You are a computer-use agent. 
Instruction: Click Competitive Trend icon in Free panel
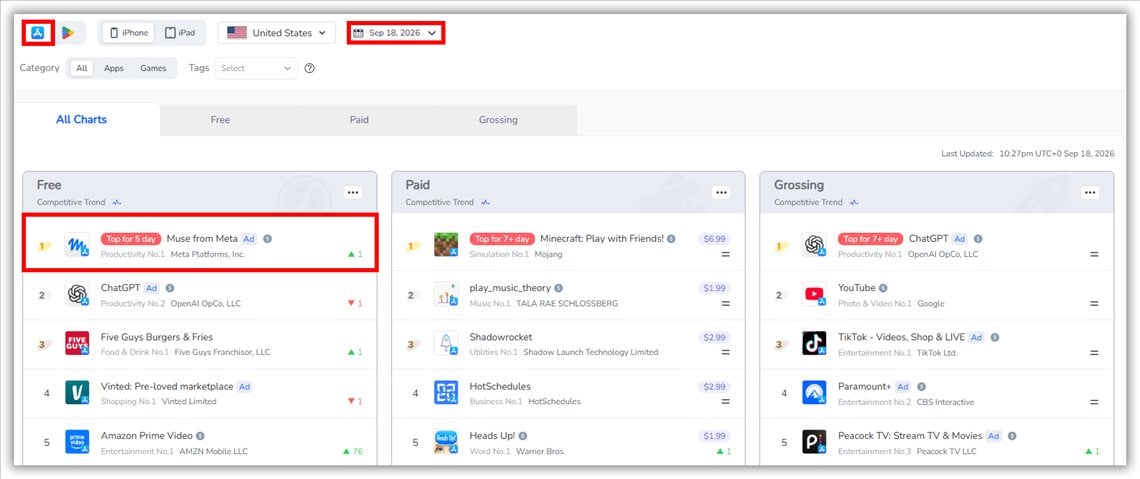pos(116,203)
